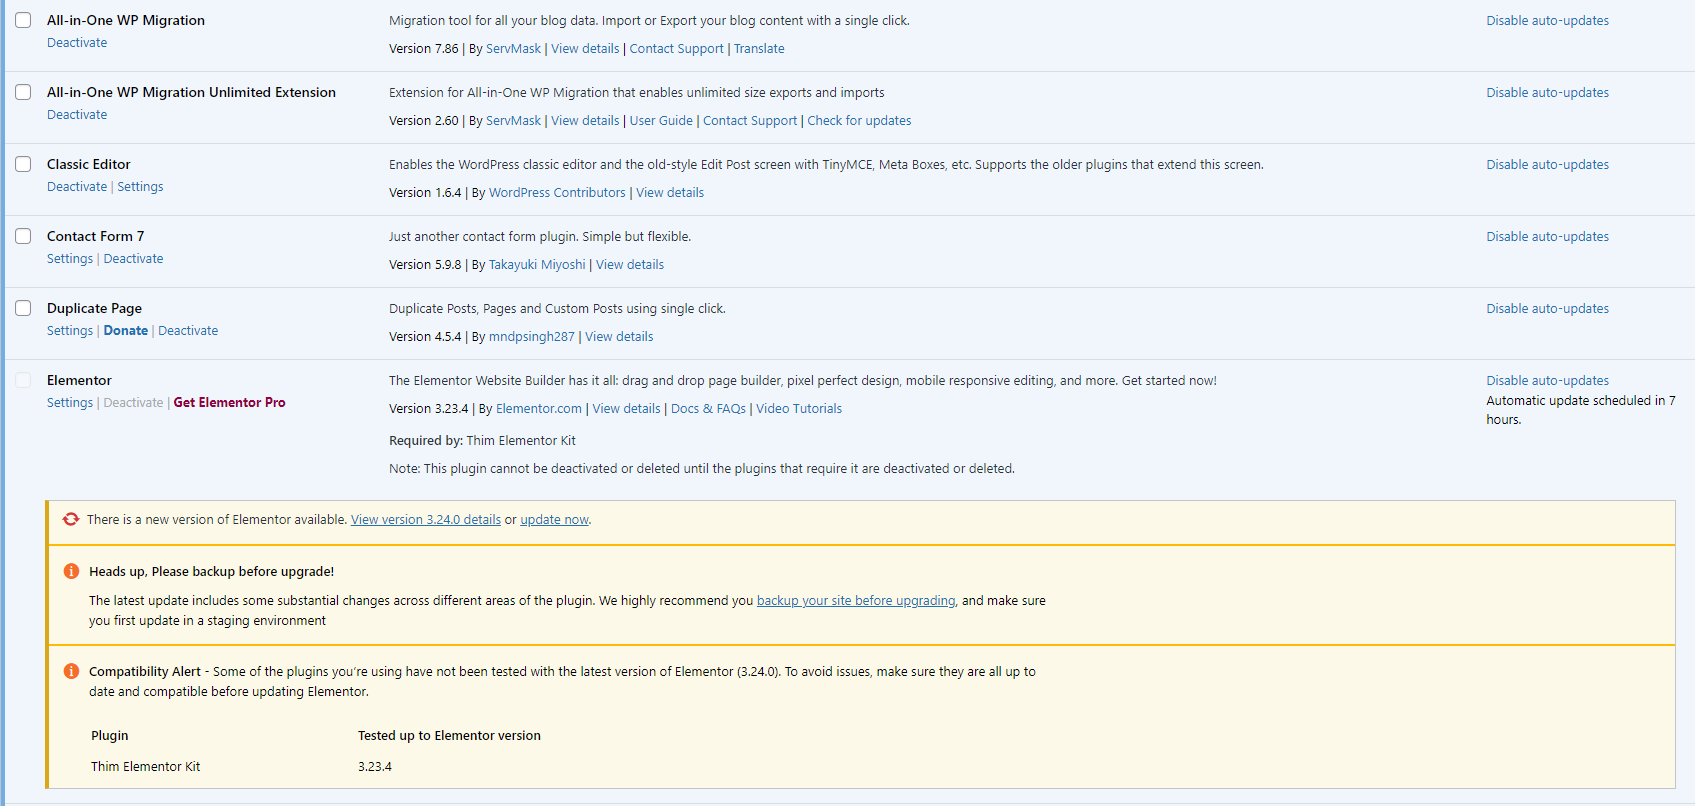View details of All-in-One WP Migration
Screen dimensions: 1695x806
585,49
